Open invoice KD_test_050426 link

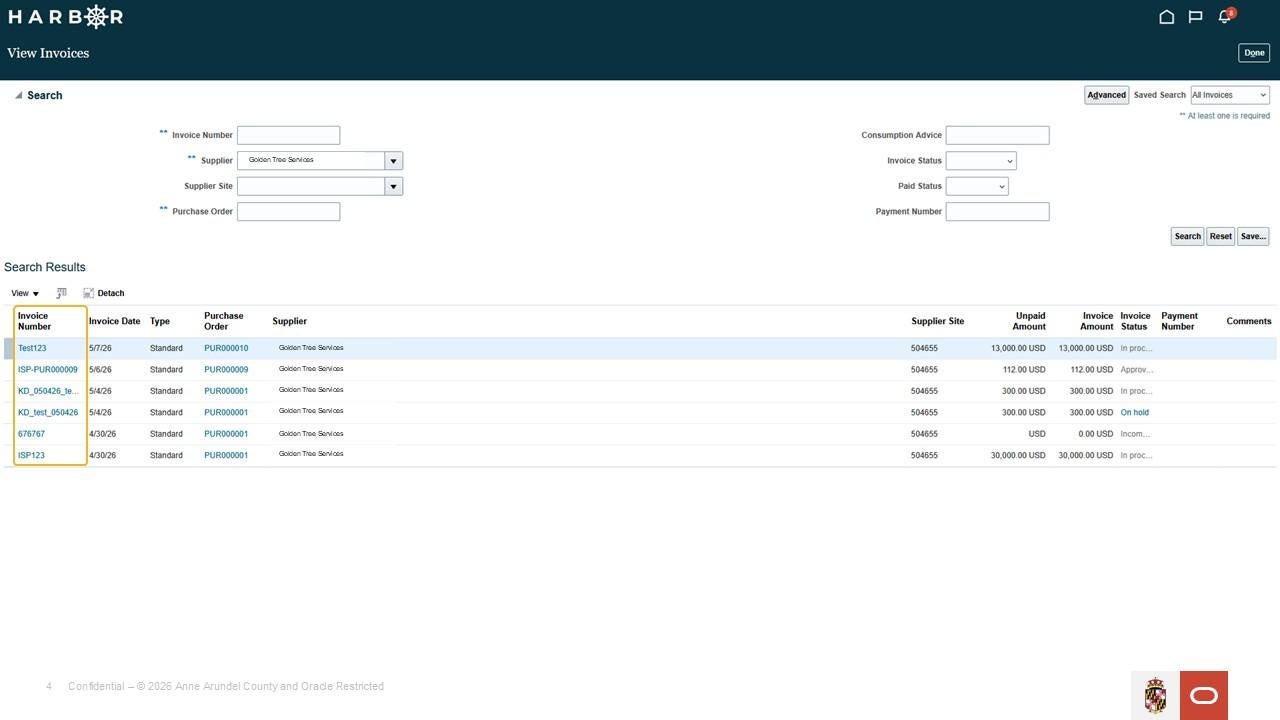point(48,412)
